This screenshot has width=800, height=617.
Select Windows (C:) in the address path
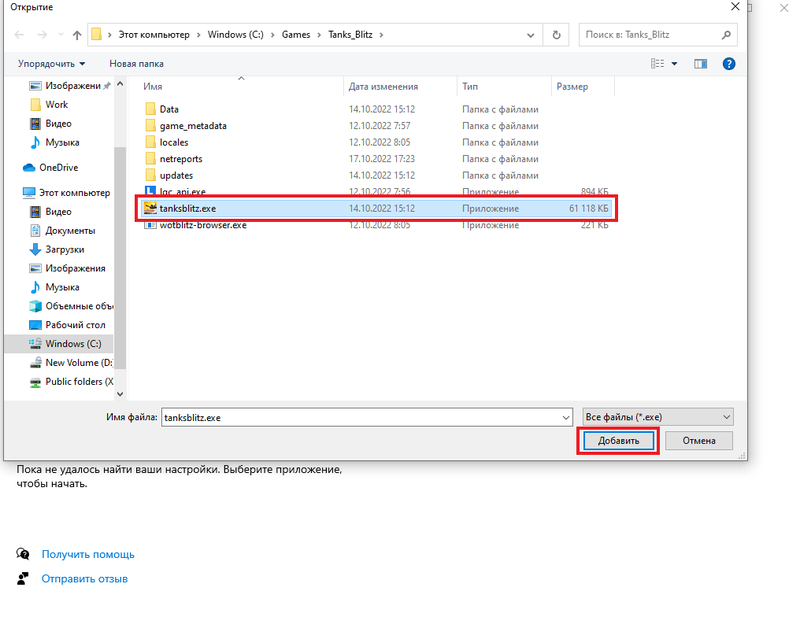pos(235,35)
